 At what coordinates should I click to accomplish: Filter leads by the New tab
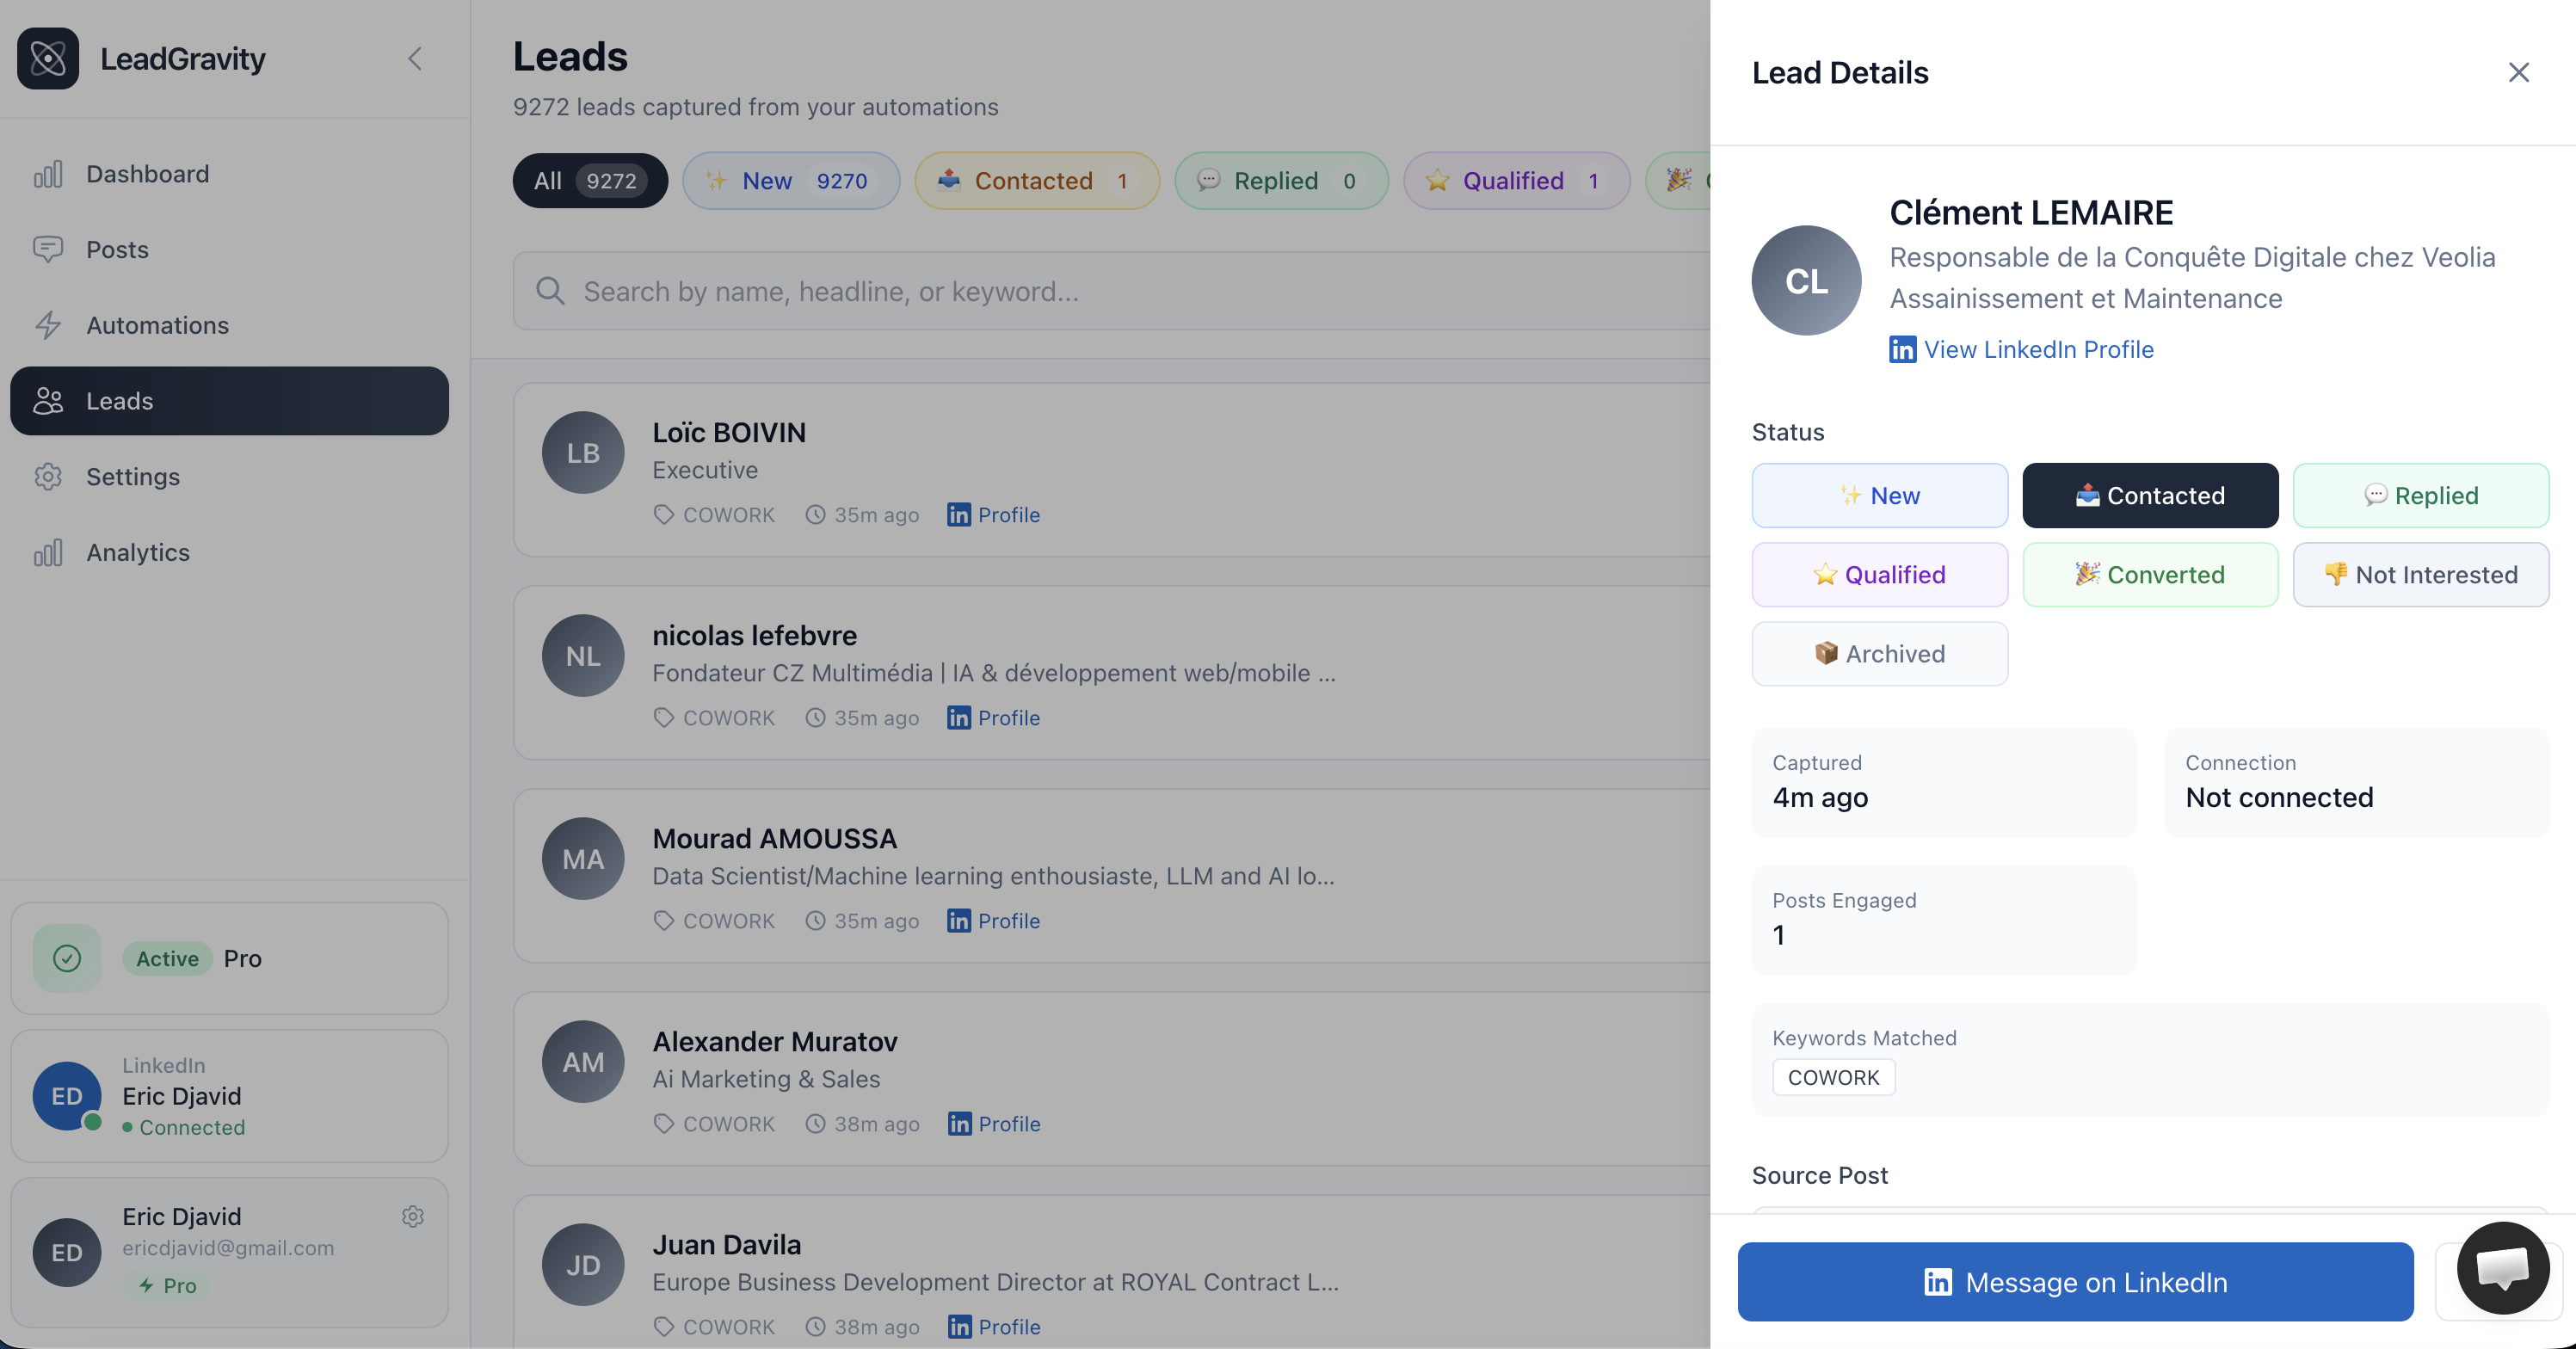(790, 180)
